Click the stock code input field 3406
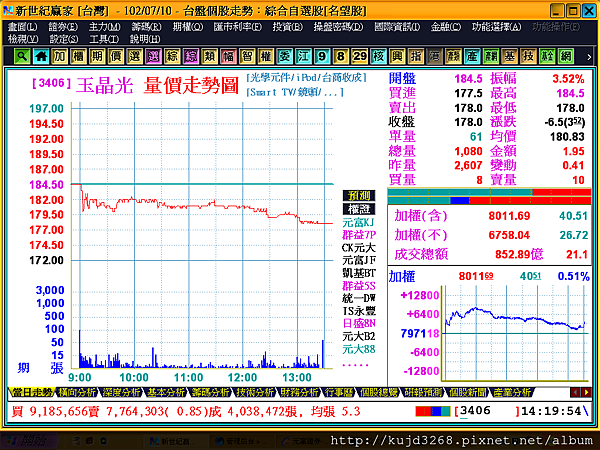This screenshot has width=600, height=450. 488,411
